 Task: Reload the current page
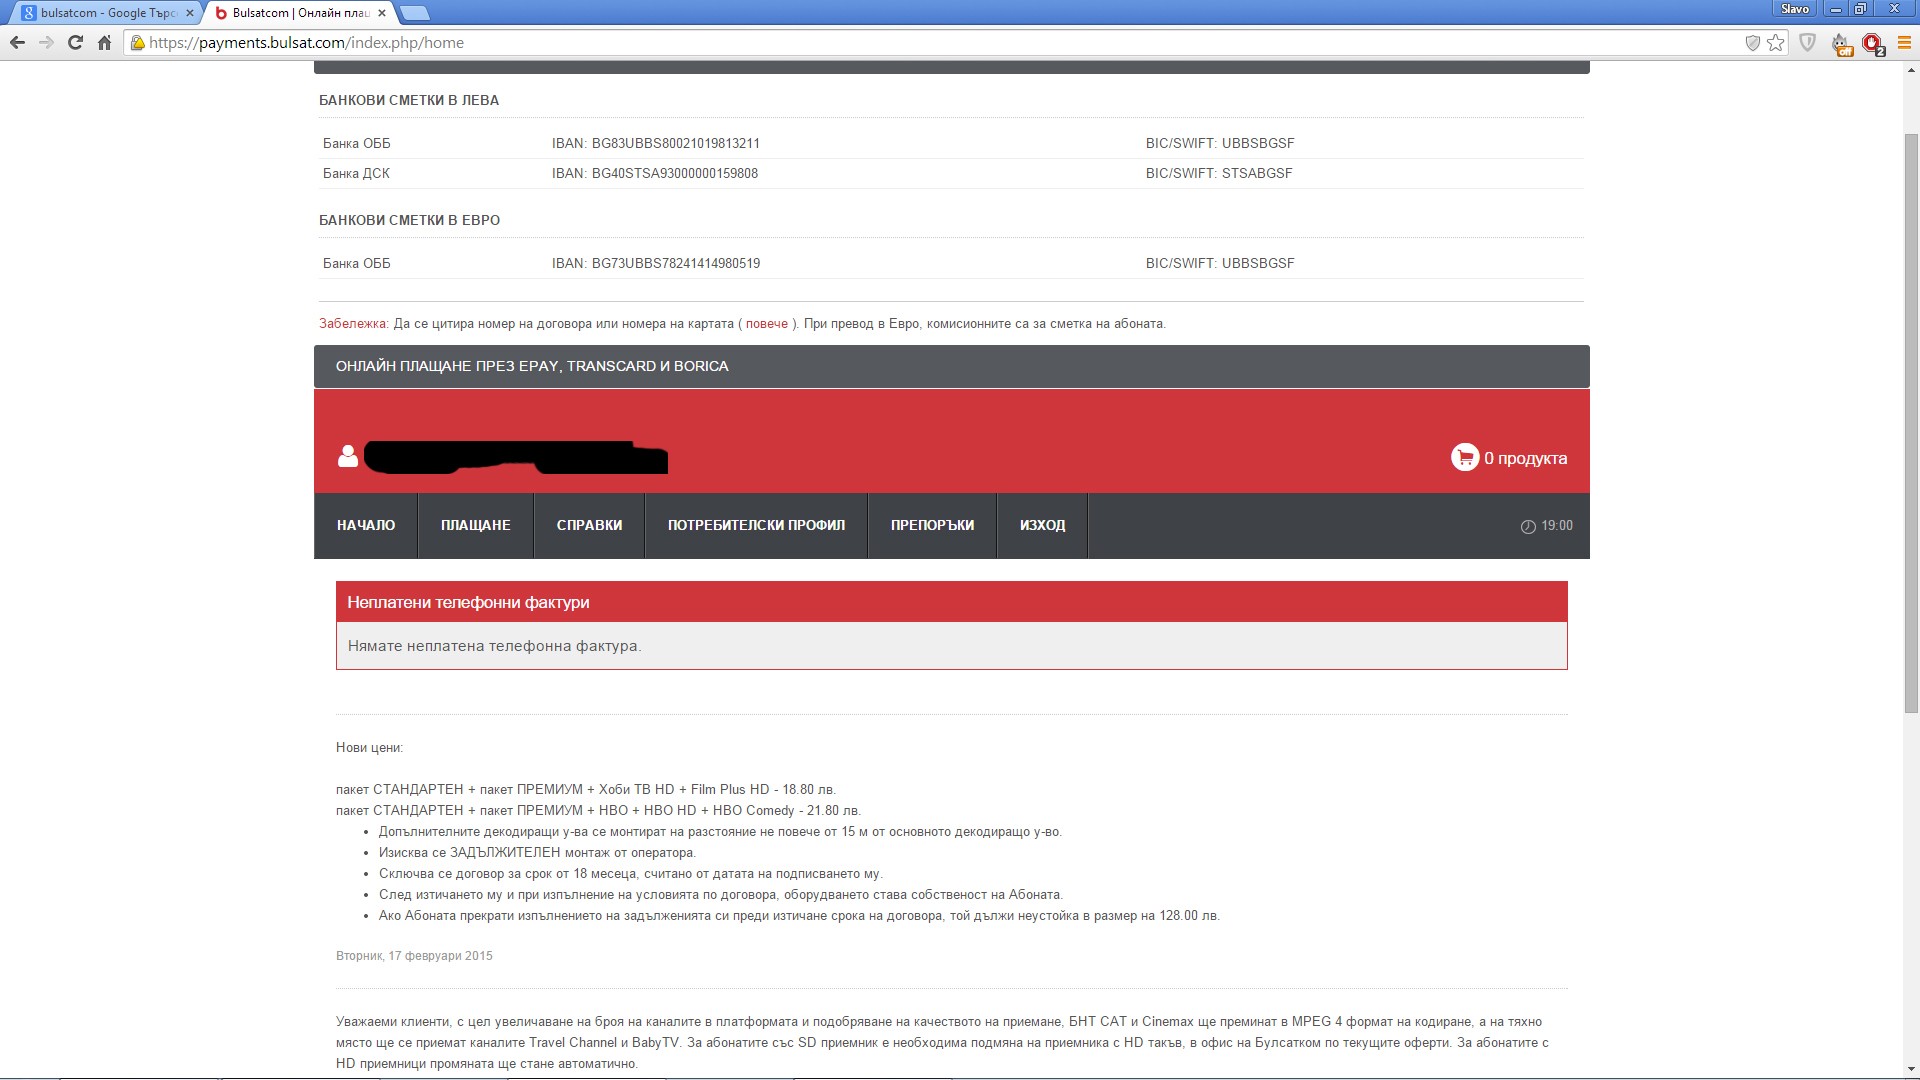(x=75, y=43)
